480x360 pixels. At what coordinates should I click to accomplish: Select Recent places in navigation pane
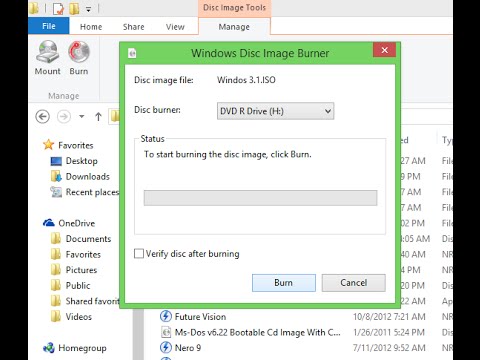(85, 192)
